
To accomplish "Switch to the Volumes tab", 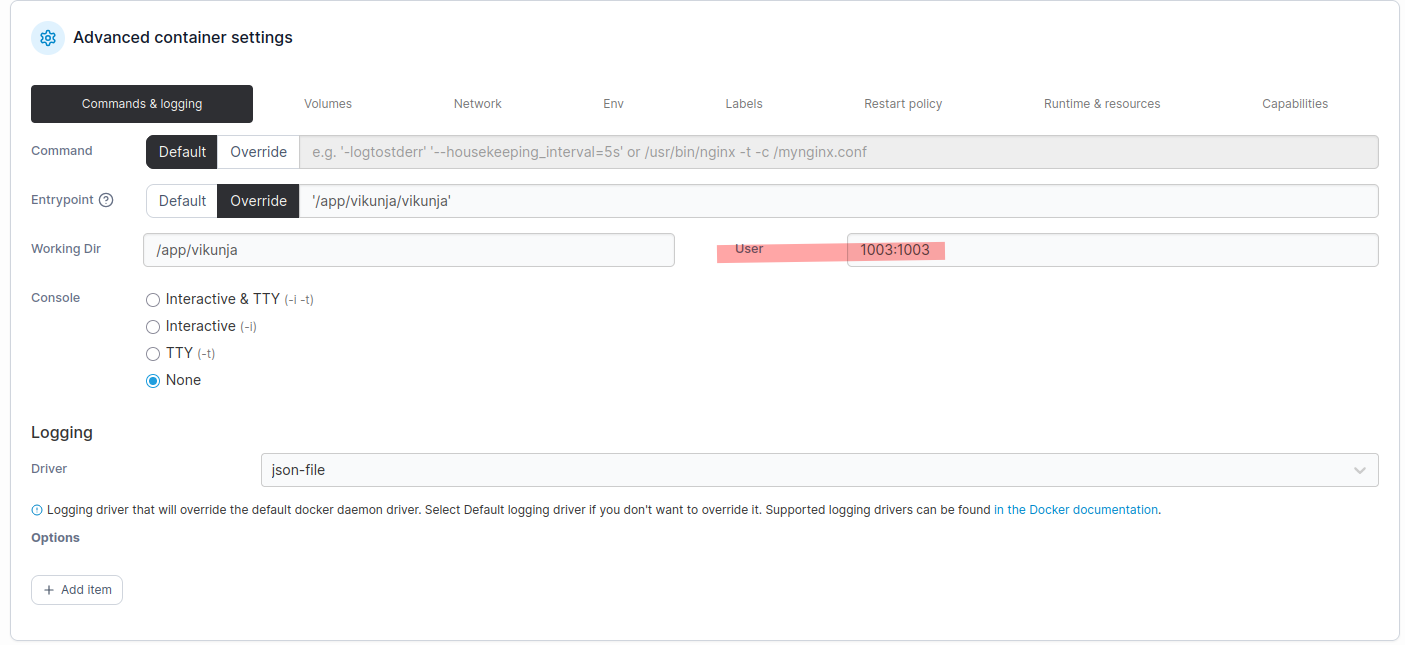I will point(328,104).
